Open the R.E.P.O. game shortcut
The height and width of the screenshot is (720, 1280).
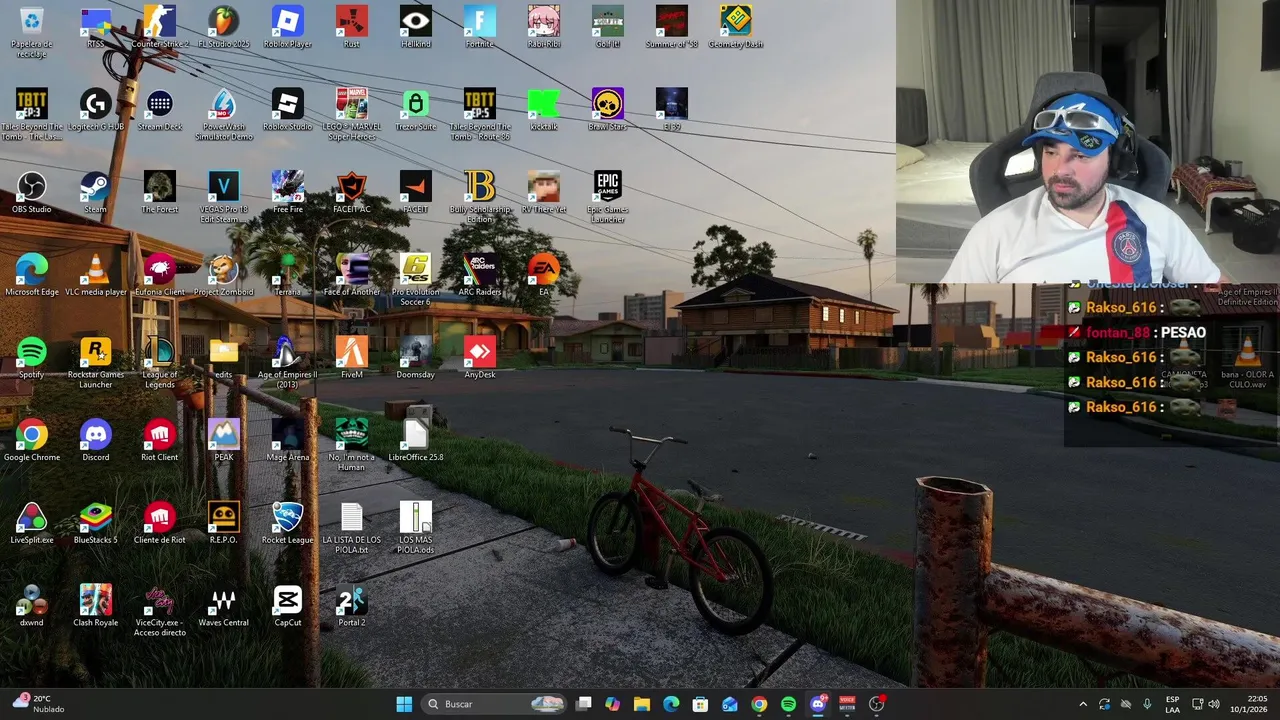(x=223, y=523)
